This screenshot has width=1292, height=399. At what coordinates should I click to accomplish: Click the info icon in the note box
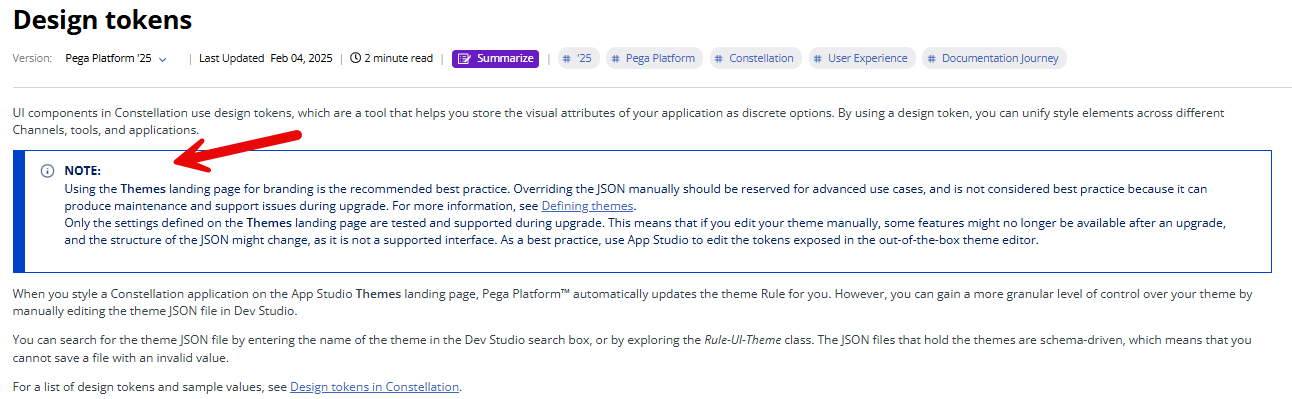coord(47,171)
